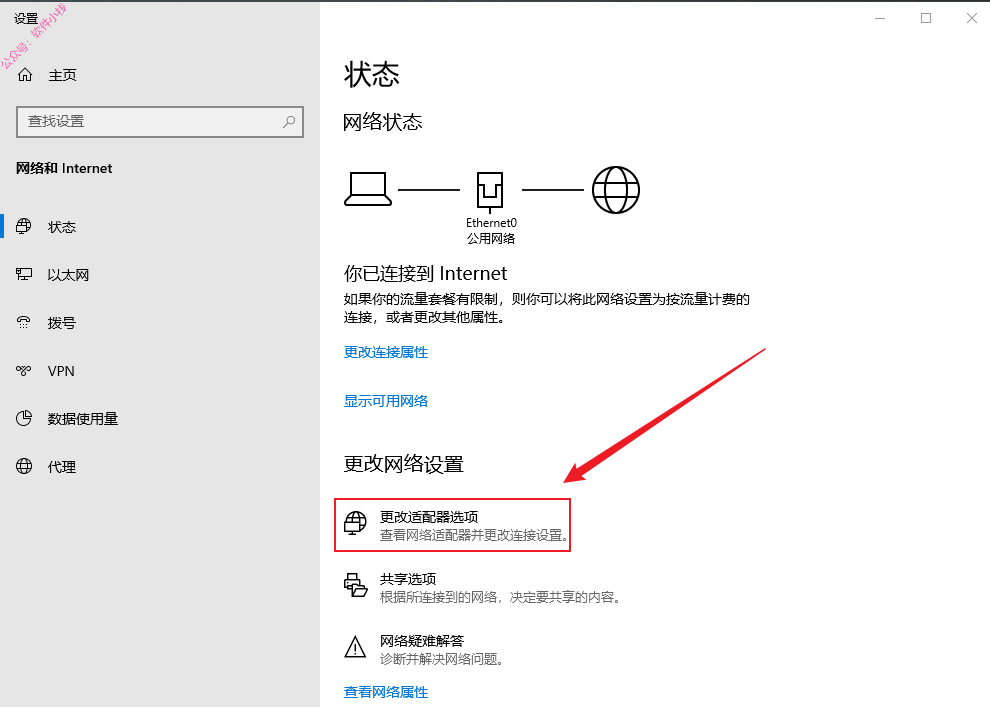Open the 查看网络属性 link

(x=386, y=692)
